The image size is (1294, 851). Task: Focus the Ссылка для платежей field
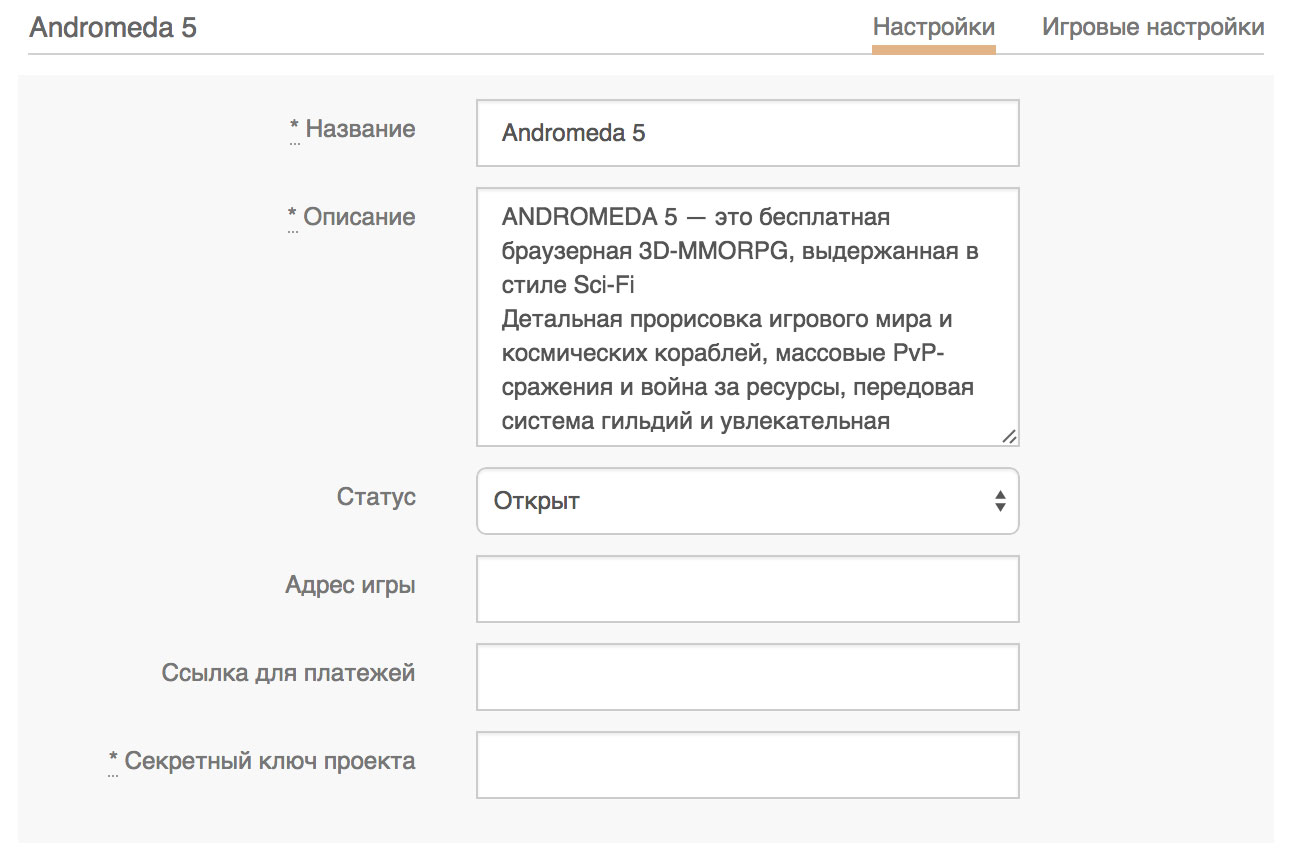click(x=747, y=677)
